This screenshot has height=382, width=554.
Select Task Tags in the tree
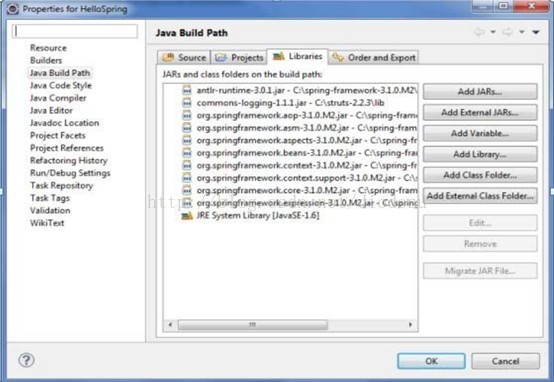tap(50, 198)
